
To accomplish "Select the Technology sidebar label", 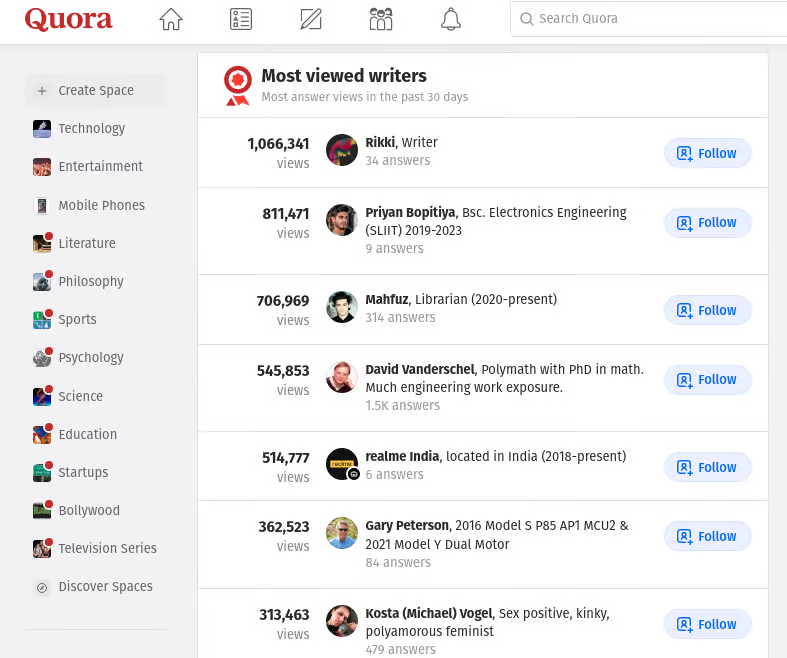I will click(91, 128).
